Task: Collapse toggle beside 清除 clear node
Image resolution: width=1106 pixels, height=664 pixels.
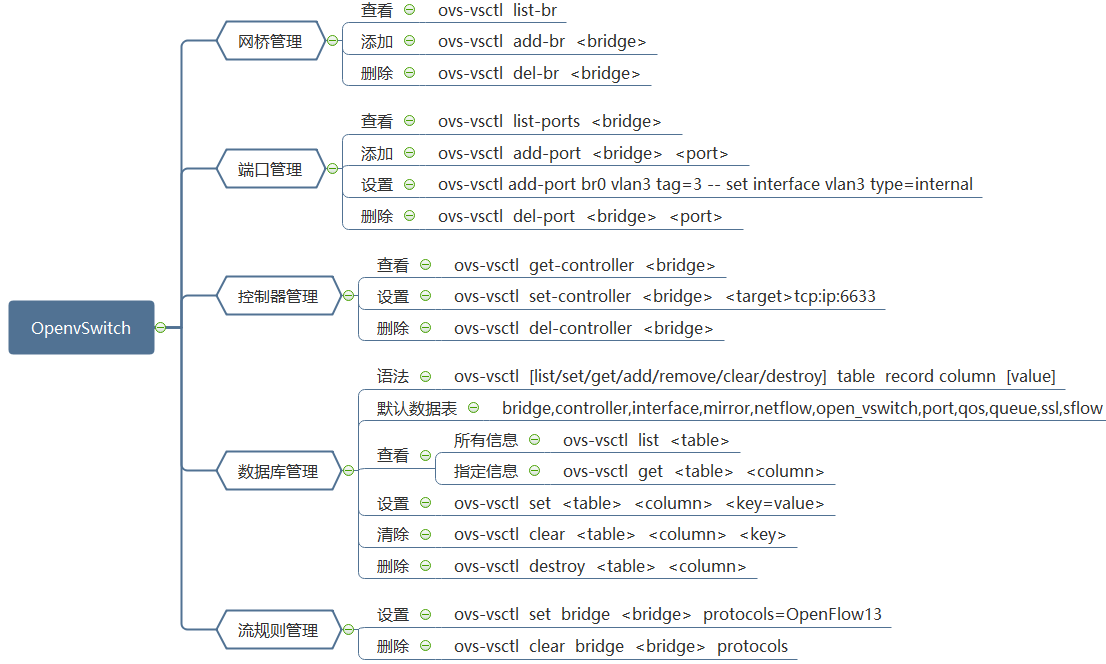Action: [x=426, y=534]
